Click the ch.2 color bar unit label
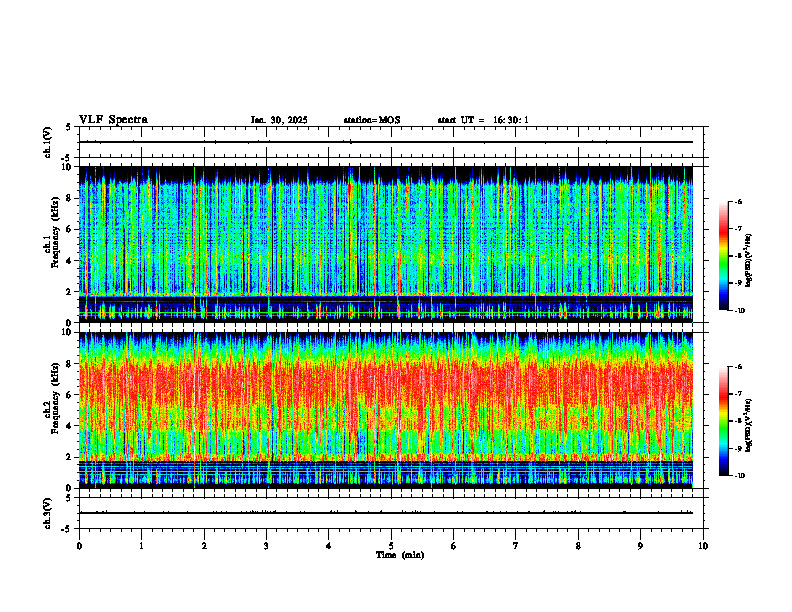792x612 pixels. 748,425
